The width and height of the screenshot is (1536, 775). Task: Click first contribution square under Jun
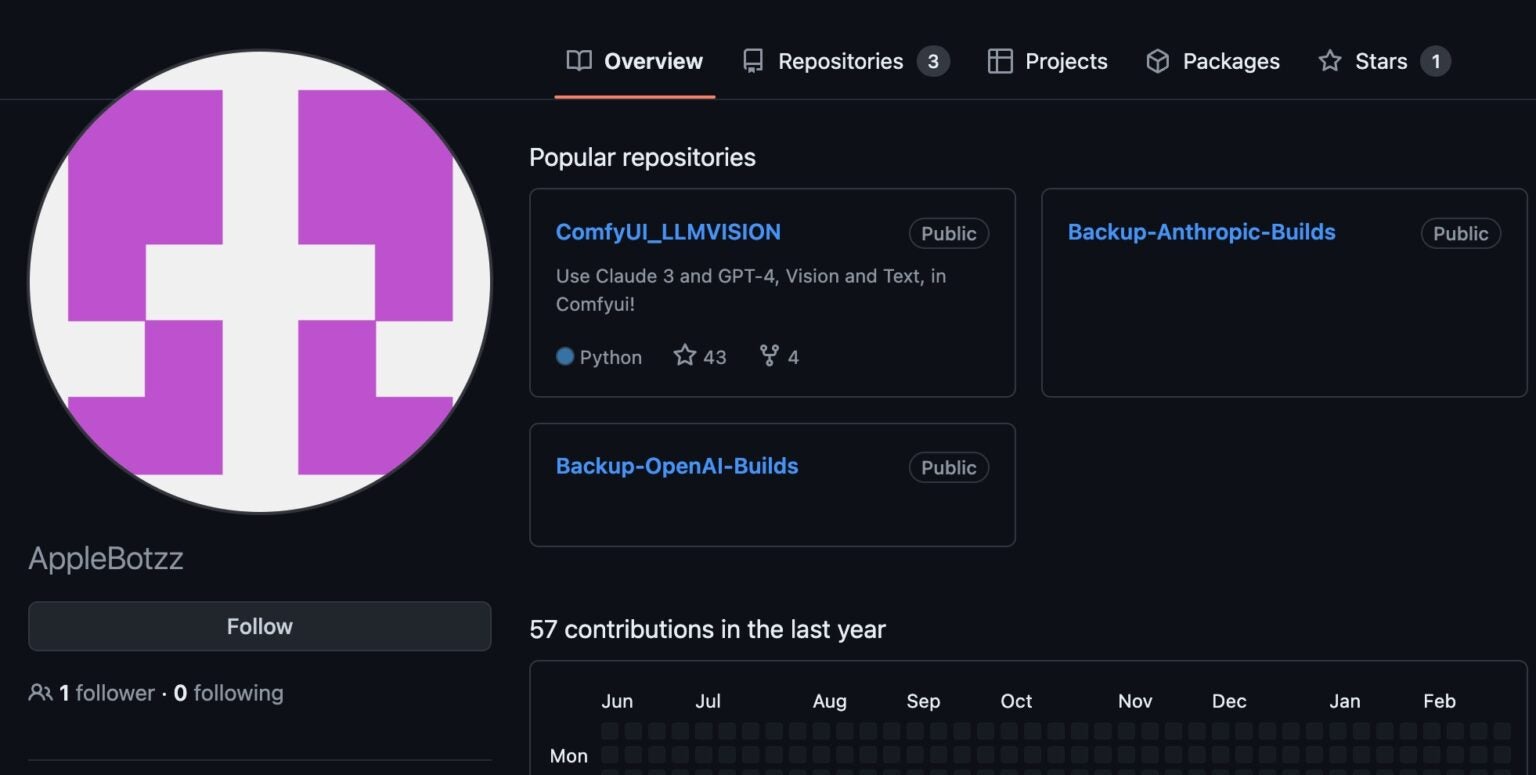(x=610, y=731)
